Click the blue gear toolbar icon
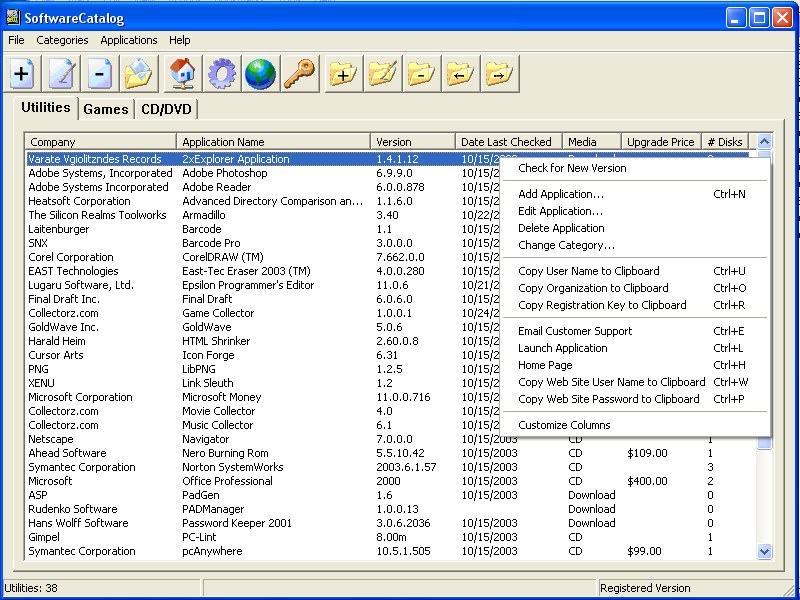This screenshot has height=600, width=800. click(x=222, y=74)
